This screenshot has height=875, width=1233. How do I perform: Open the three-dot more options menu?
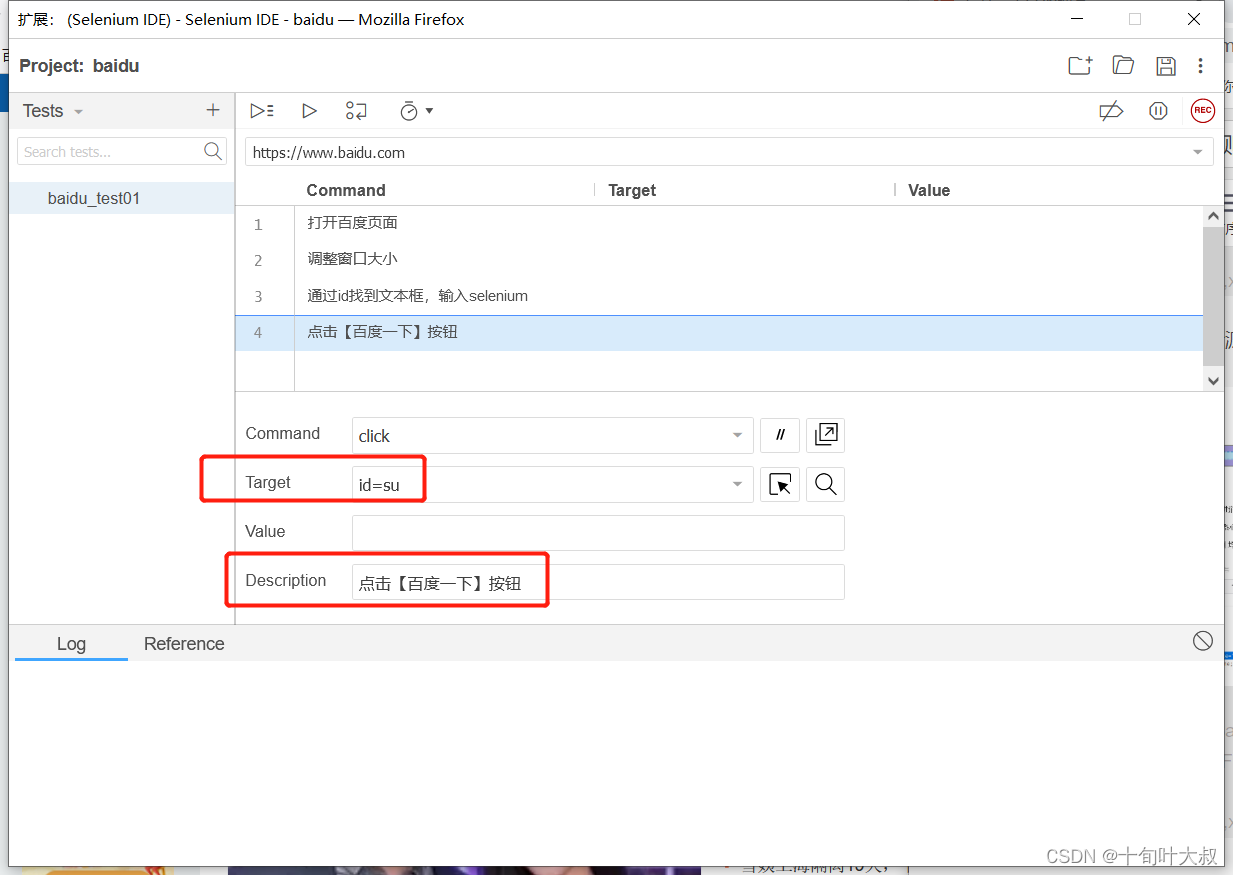tap(1201, 66)
